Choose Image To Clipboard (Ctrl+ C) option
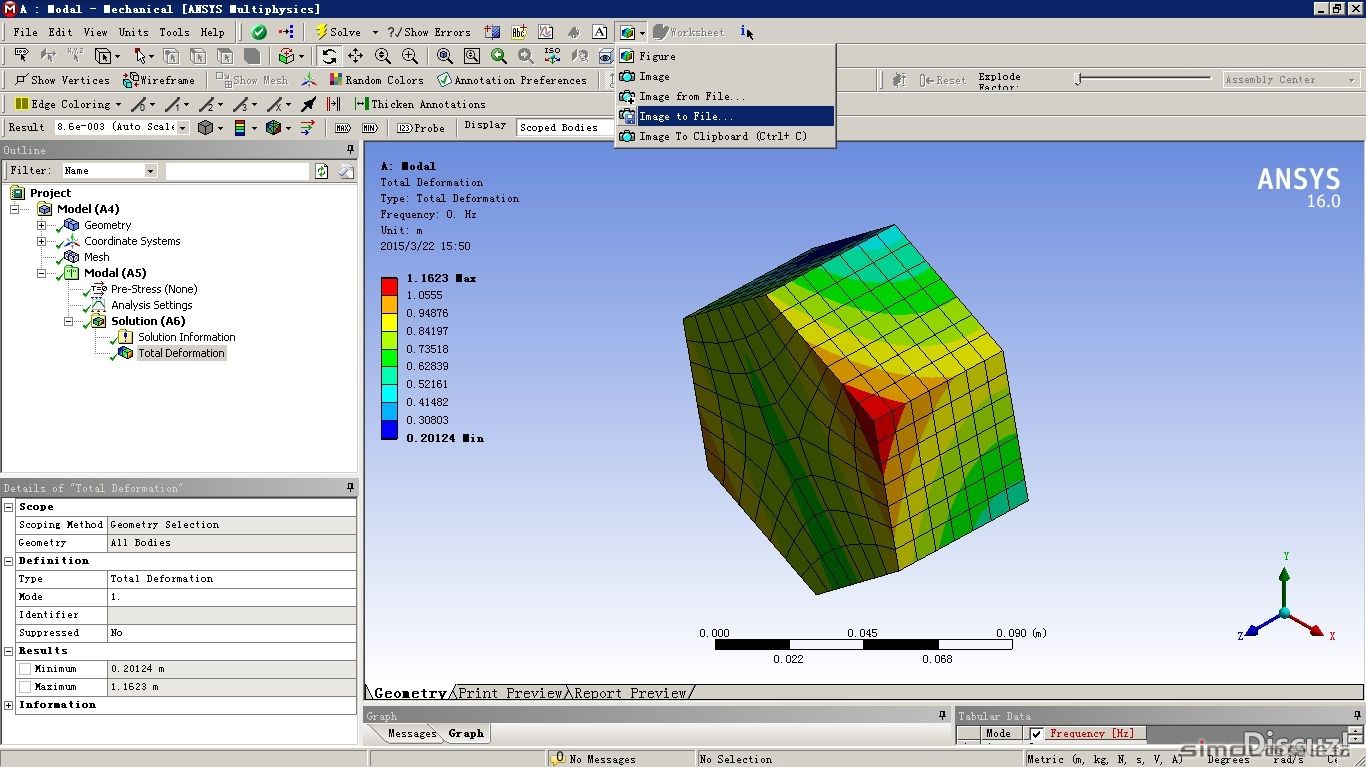Image resolution: width=1366 pixels, height=768 pixels. (x=725, y=136)
